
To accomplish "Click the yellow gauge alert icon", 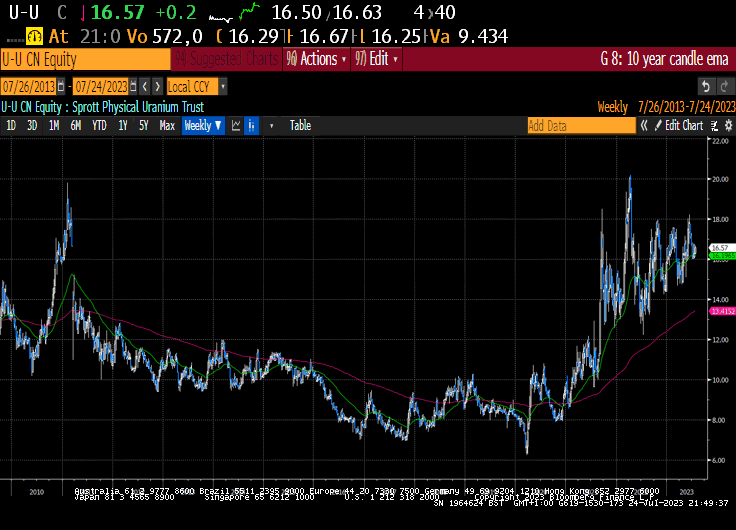I will [x=34, y=36].
